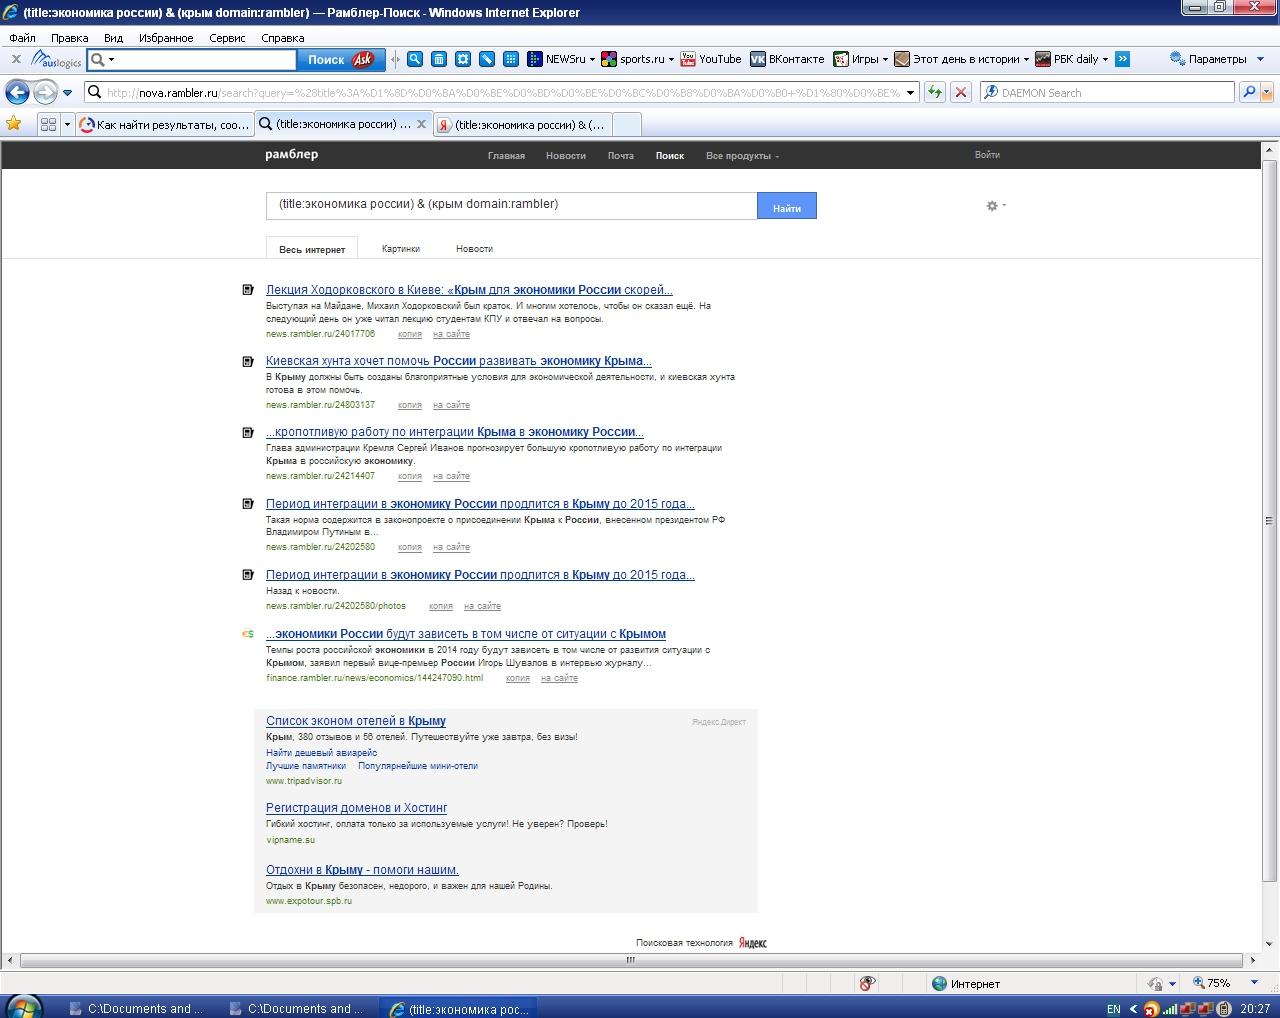Click the Яндекс logo at page bottom
The image size is (1280, 1018).
[753, 943]
